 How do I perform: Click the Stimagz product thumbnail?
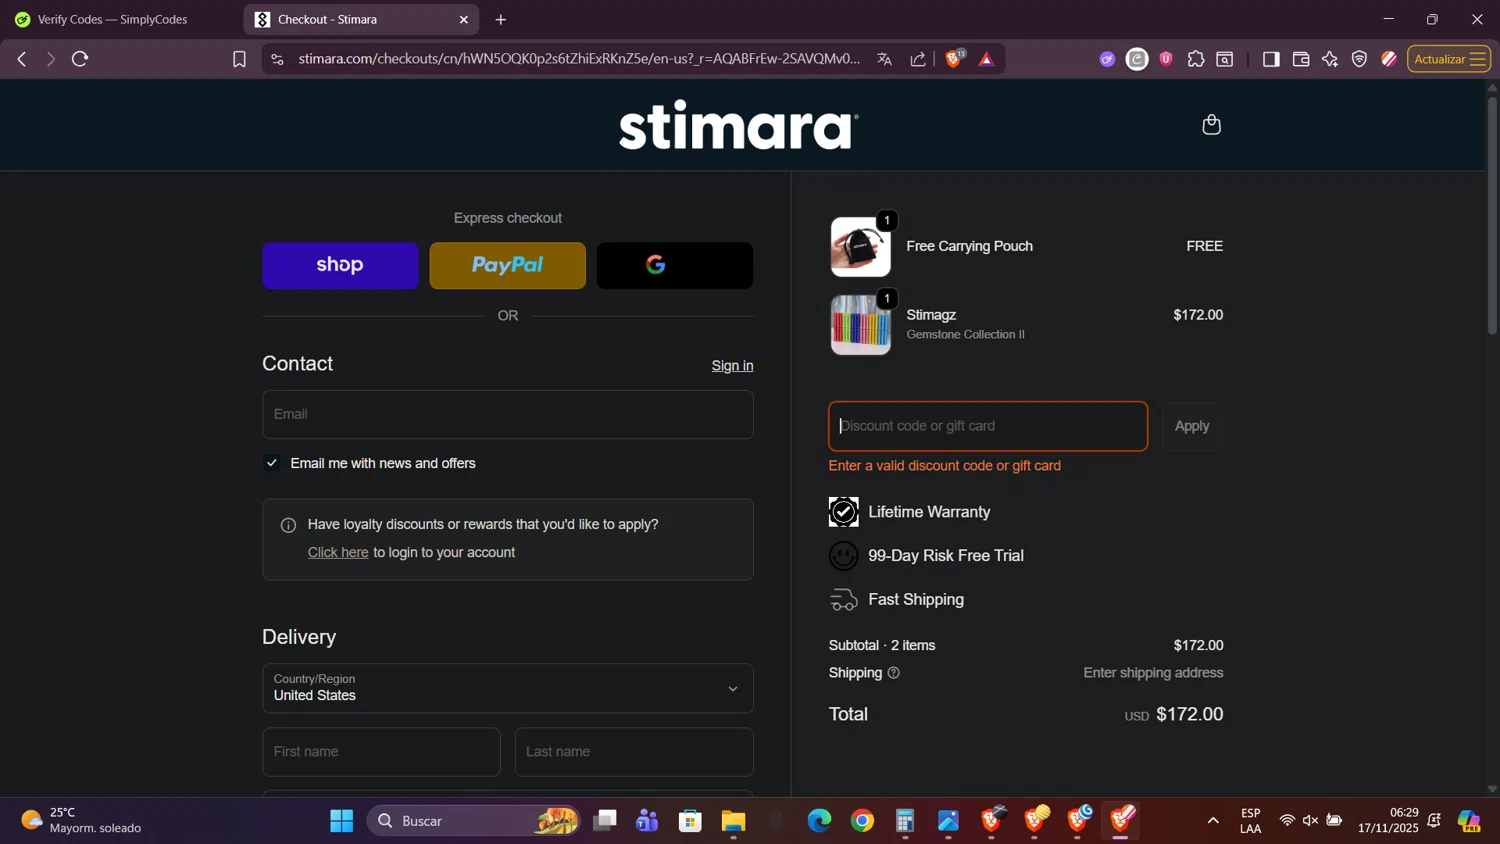point(860,325)
